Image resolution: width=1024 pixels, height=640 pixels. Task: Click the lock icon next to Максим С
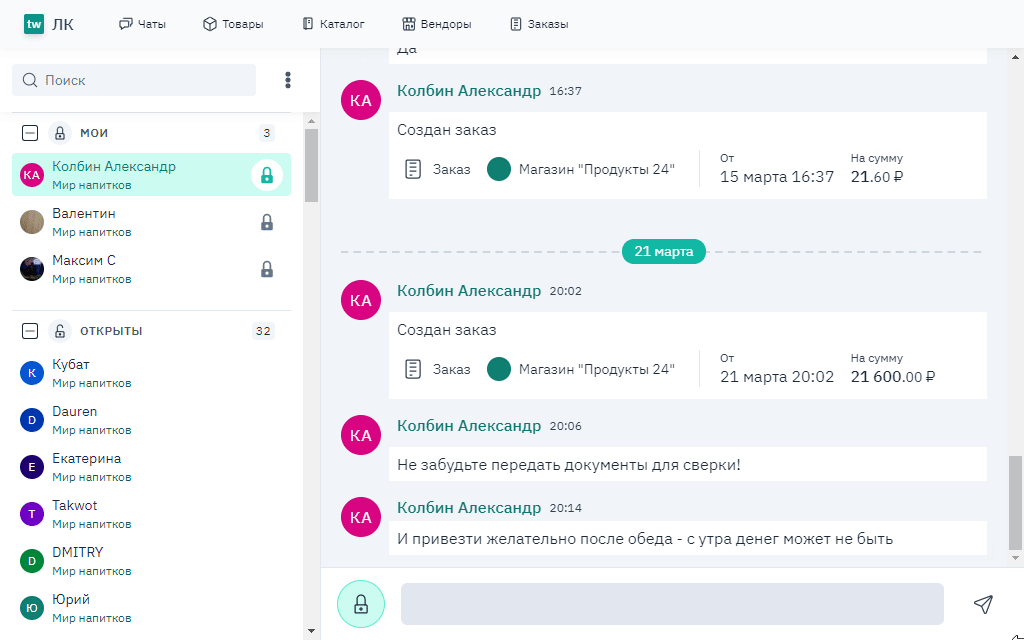coord(267,269)
